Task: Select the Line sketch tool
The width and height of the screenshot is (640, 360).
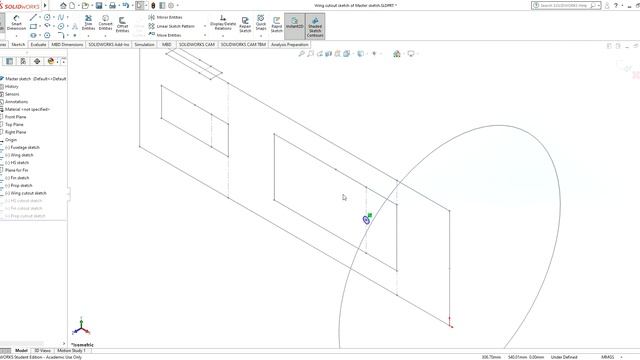Action: pyautogui.click(x=33, y=17)
